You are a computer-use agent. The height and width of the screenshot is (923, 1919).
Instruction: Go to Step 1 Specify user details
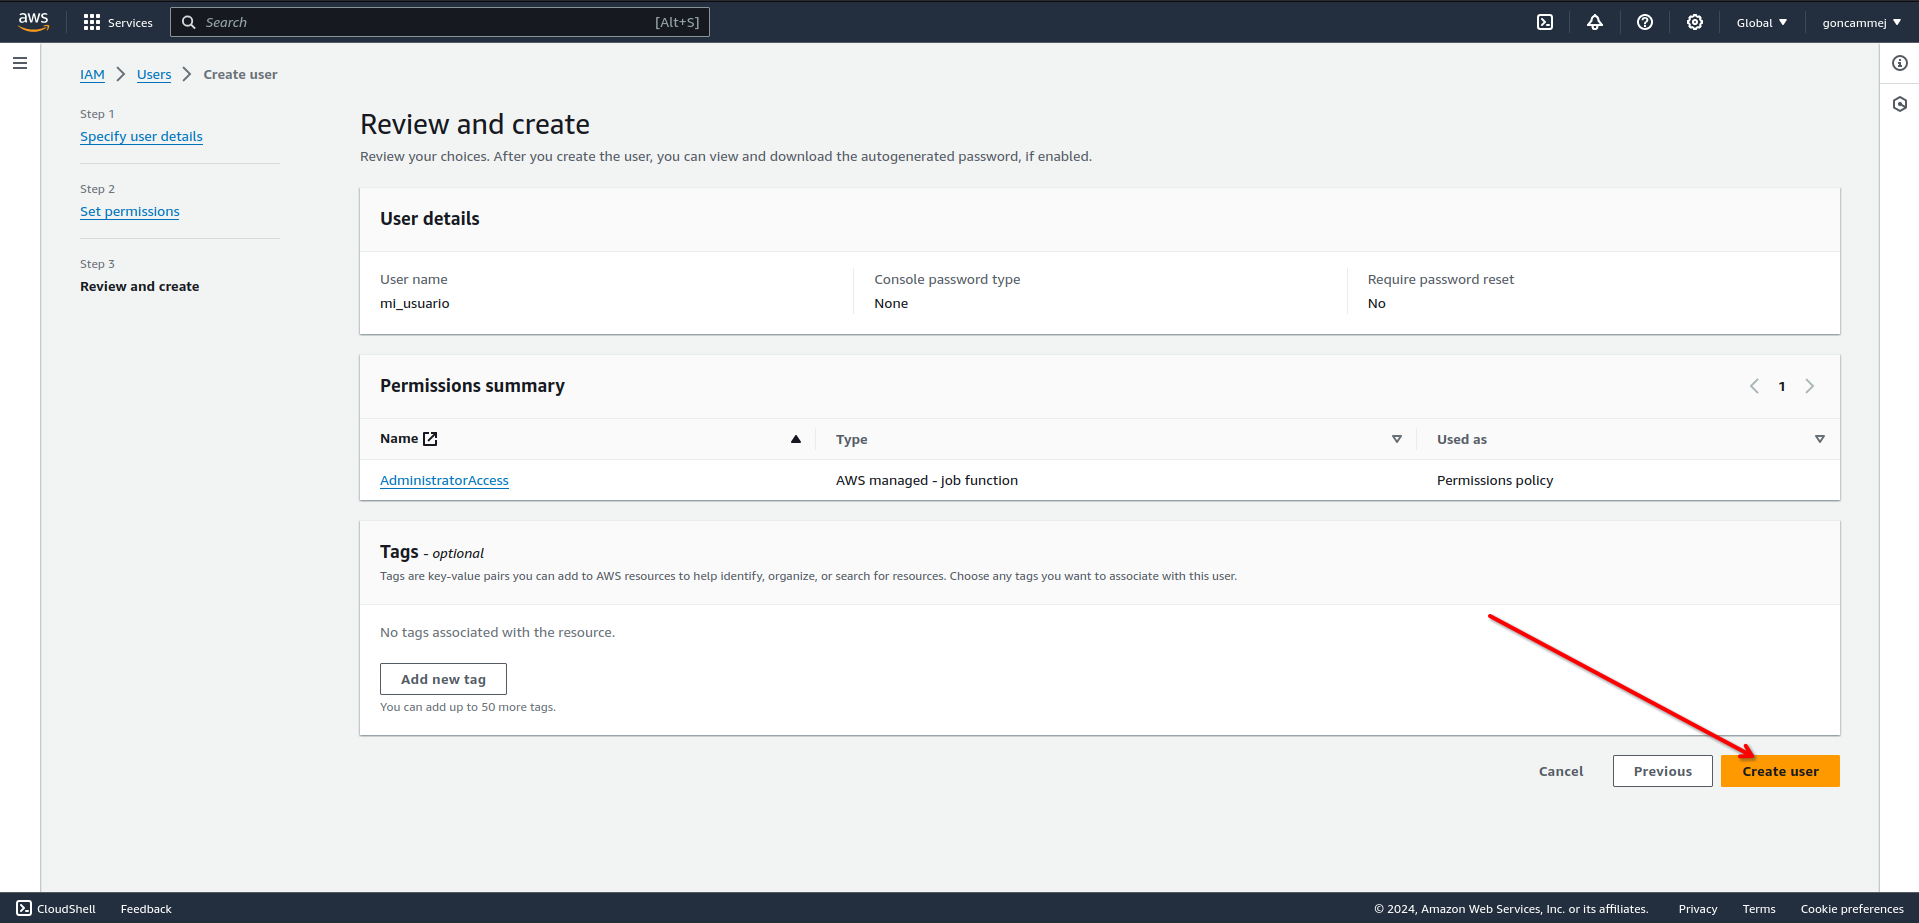point(141,136)
